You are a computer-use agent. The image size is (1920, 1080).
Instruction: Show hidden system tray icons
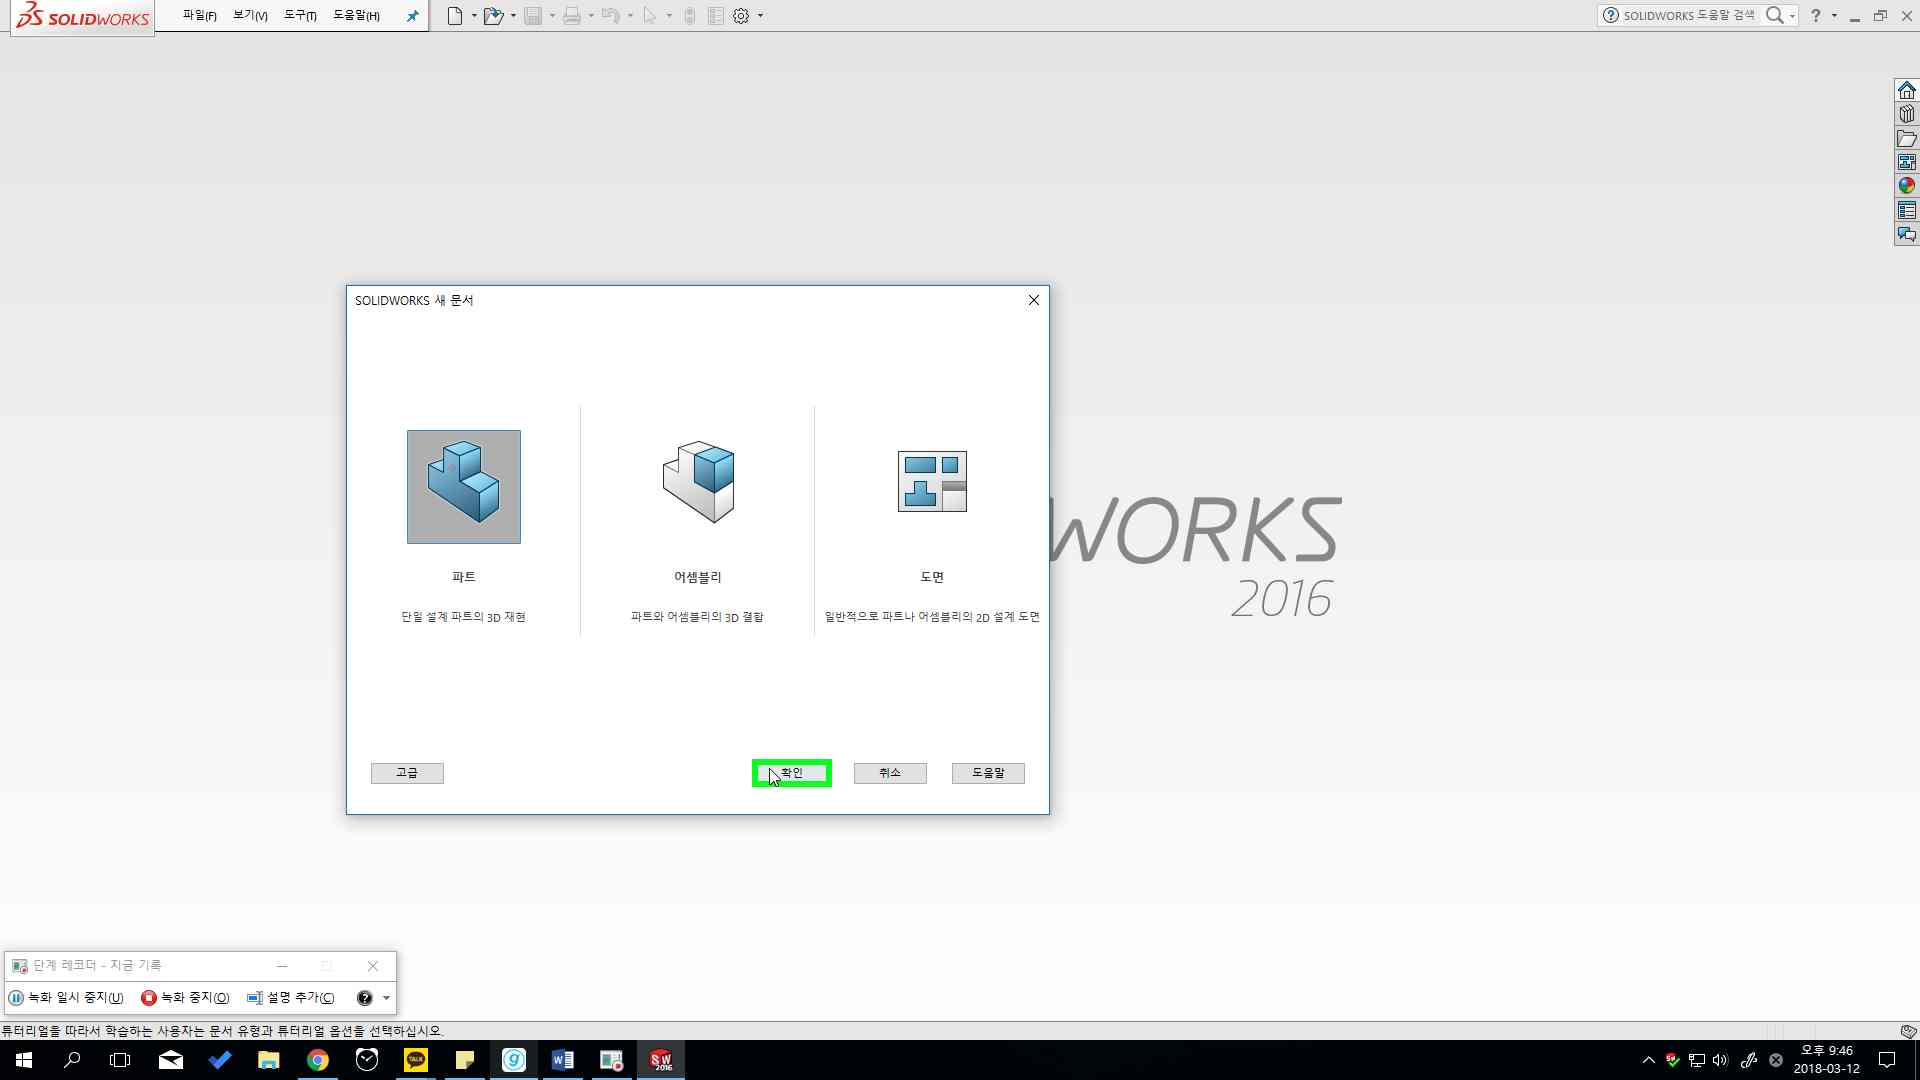(x=1649, y=1060)
